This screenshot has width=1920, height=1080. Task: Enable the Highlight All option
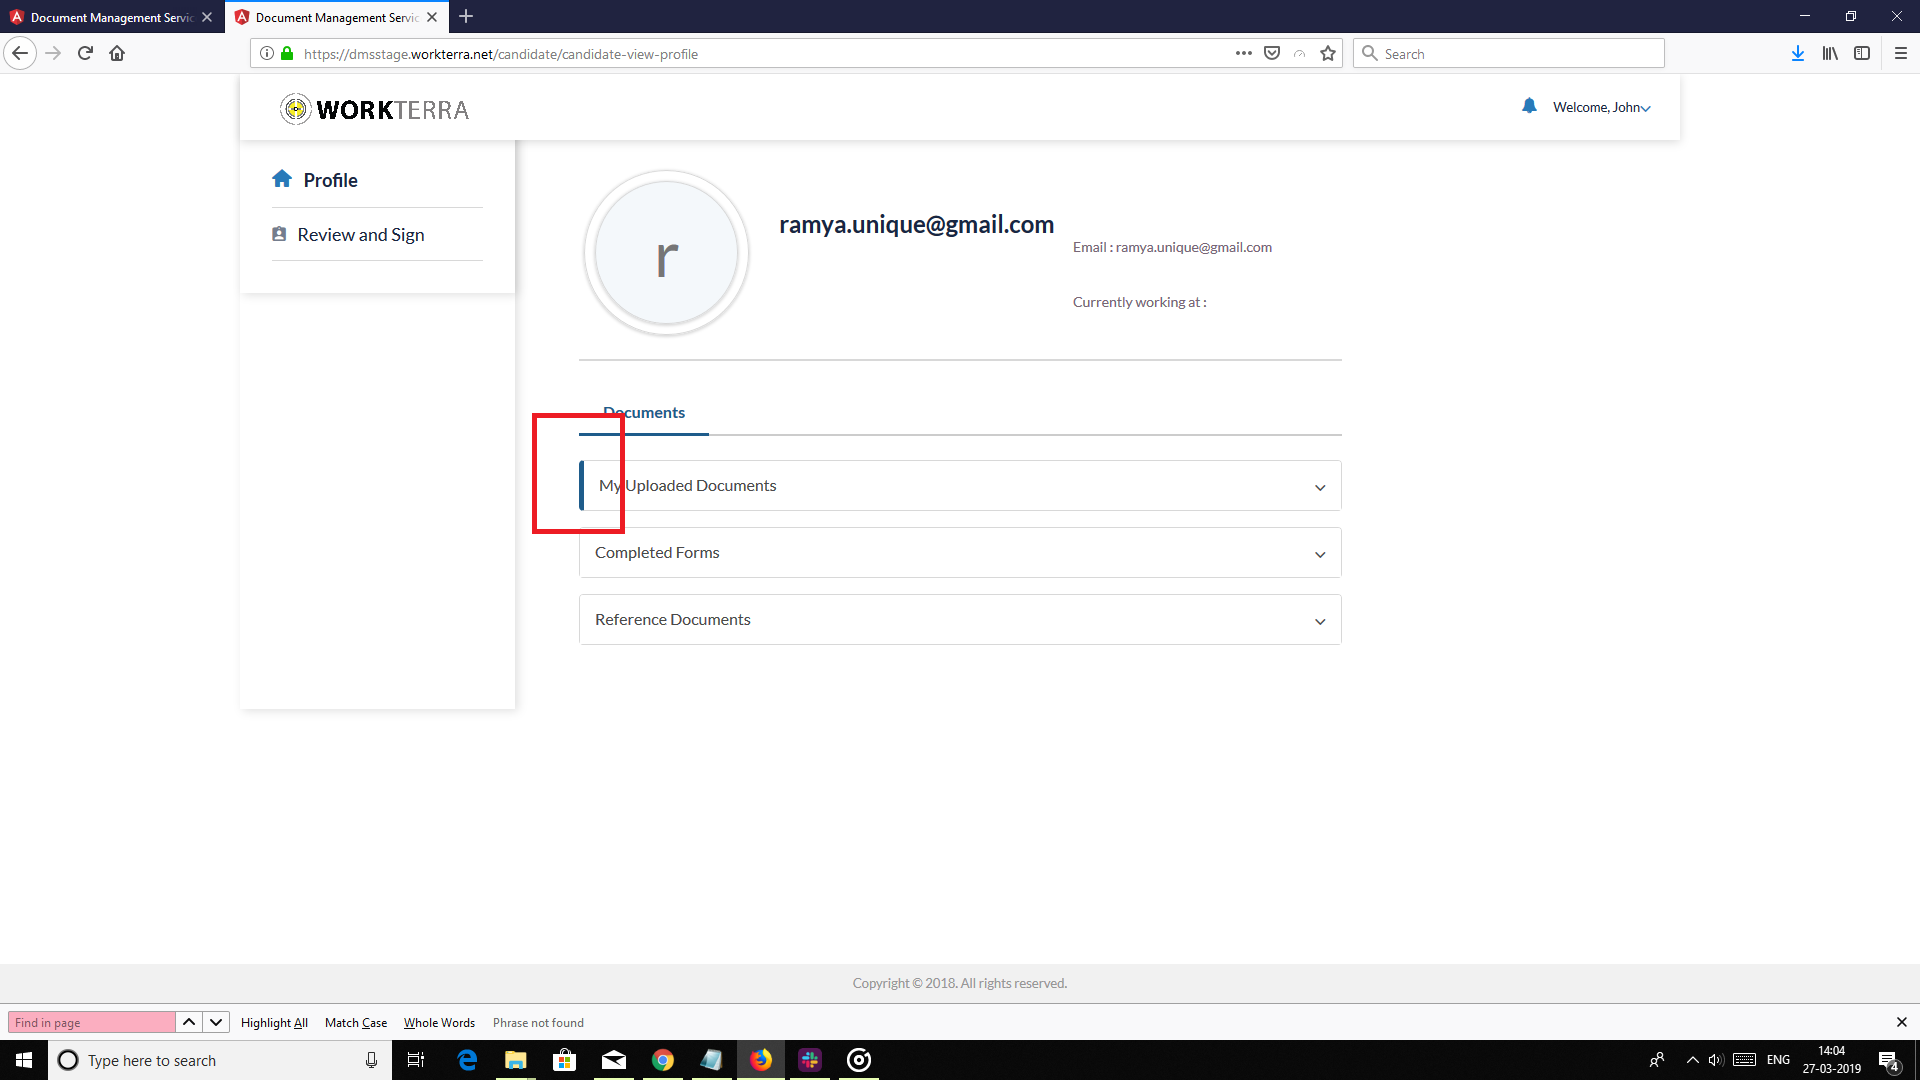click(274, 1022)
